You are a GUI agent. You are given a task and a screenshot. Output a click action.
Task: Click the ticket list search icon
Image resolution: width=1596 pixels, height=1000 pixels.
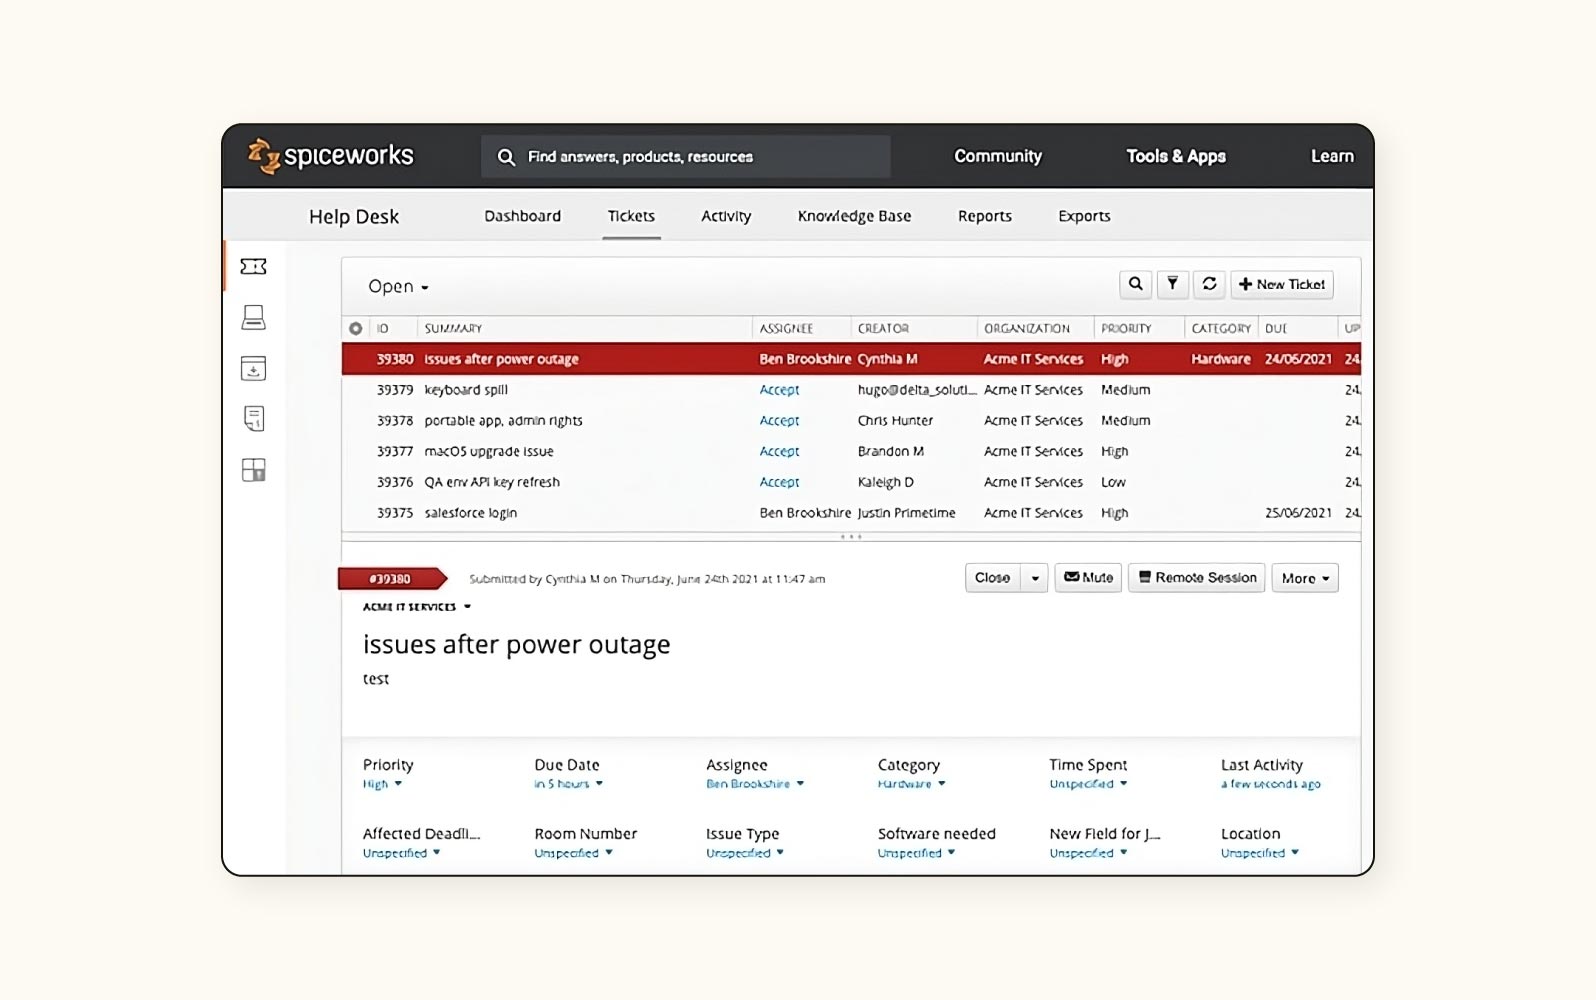pyautogui.click(x=1135, y=284)
